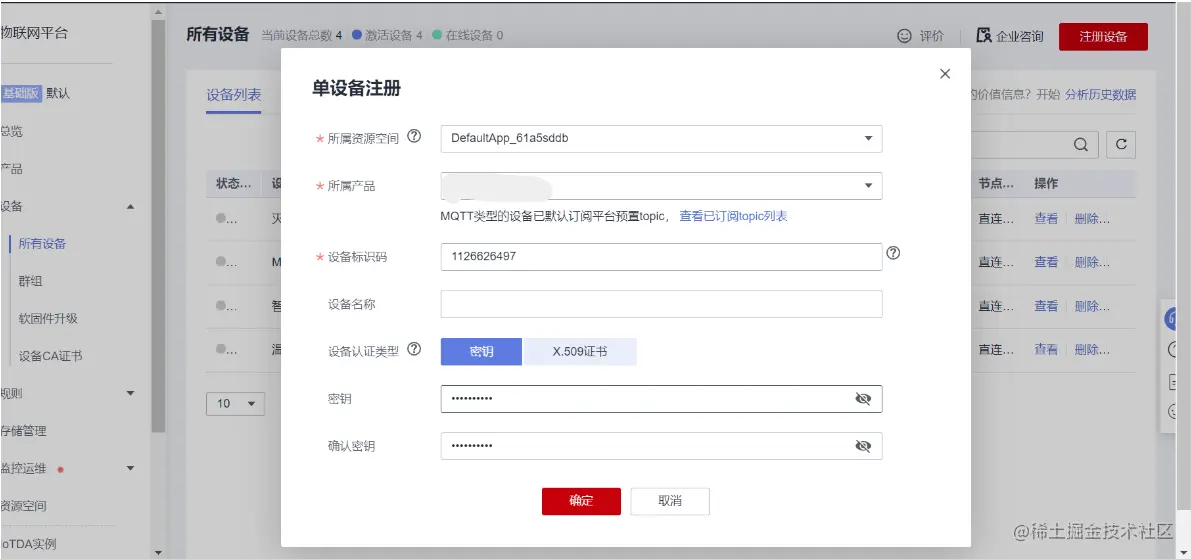This screenshot has width=1191, height=559.
Task: Select 所有设备 in sidebar
Action: tap(43, 244)
